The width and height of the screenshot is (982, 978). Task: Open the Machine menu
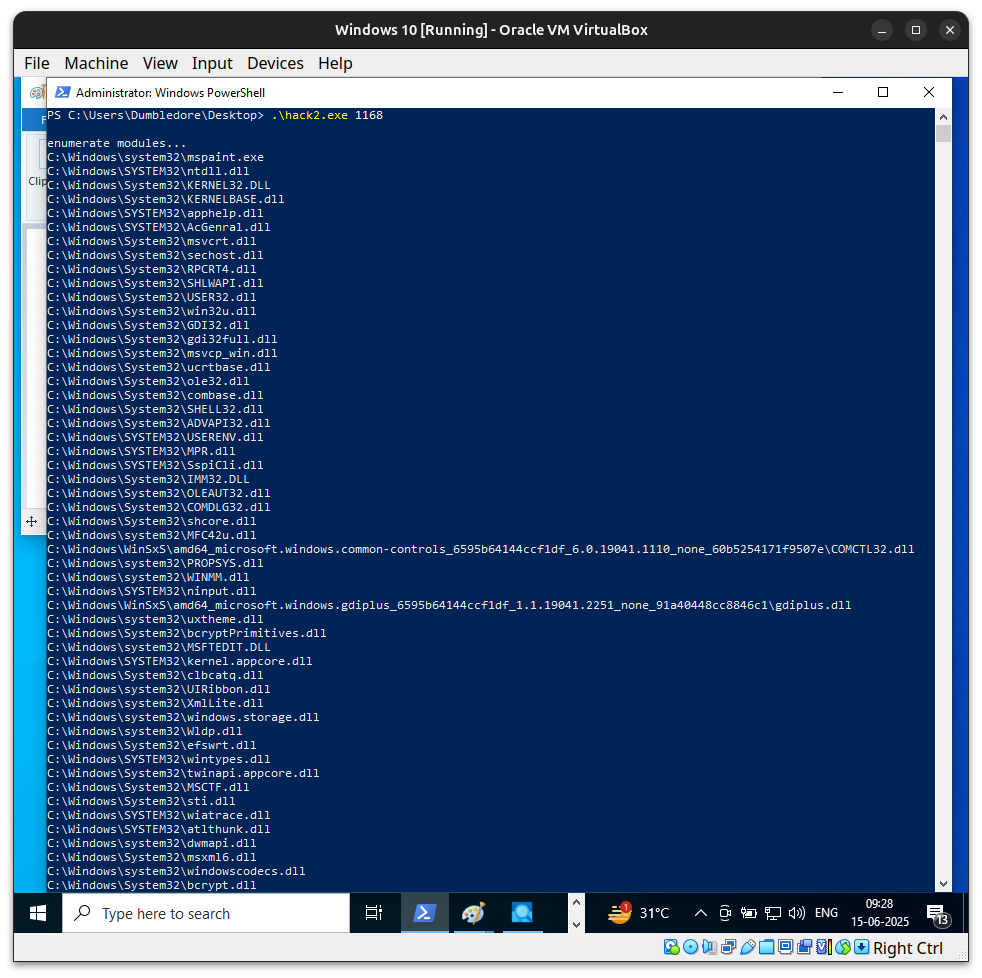coord(96,63)
